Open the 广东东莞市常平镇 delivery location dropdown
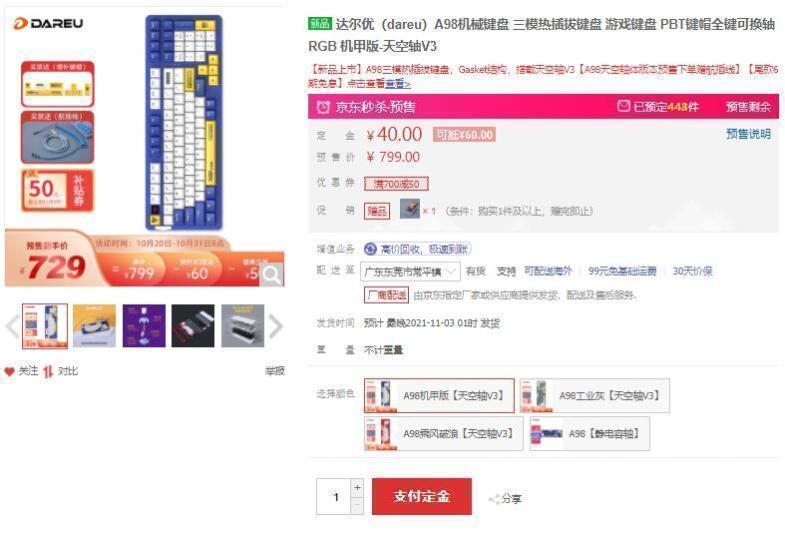This screenshot has height=533, width=785. pyautogui.click(x=410, y=272)
